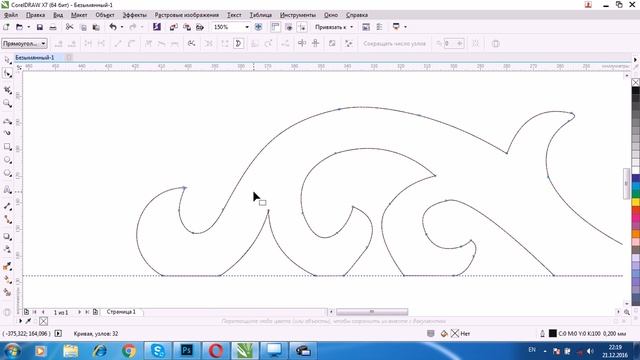Toggle Reflect nodes vertically button

(316, 43)
